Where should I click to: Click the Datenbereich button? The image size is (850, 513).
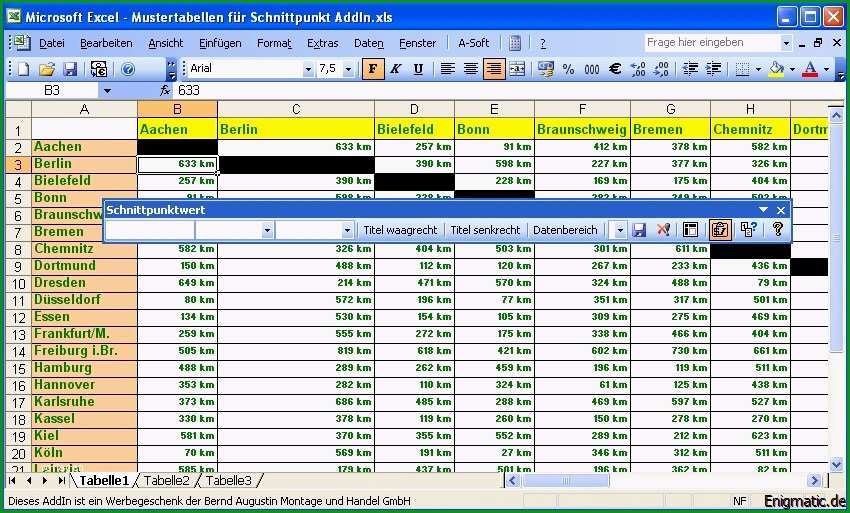565,230
